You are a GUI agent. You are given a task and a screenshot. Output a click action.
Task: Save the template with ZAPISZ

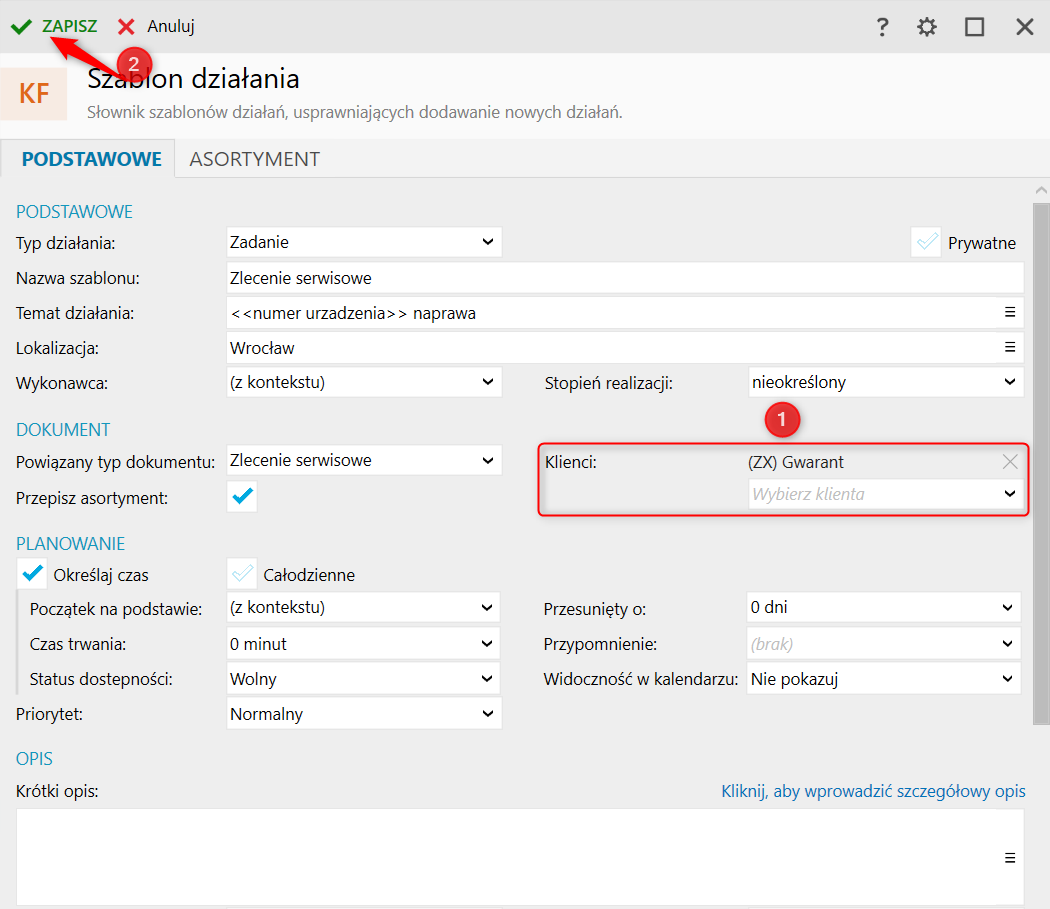(55, 26)
